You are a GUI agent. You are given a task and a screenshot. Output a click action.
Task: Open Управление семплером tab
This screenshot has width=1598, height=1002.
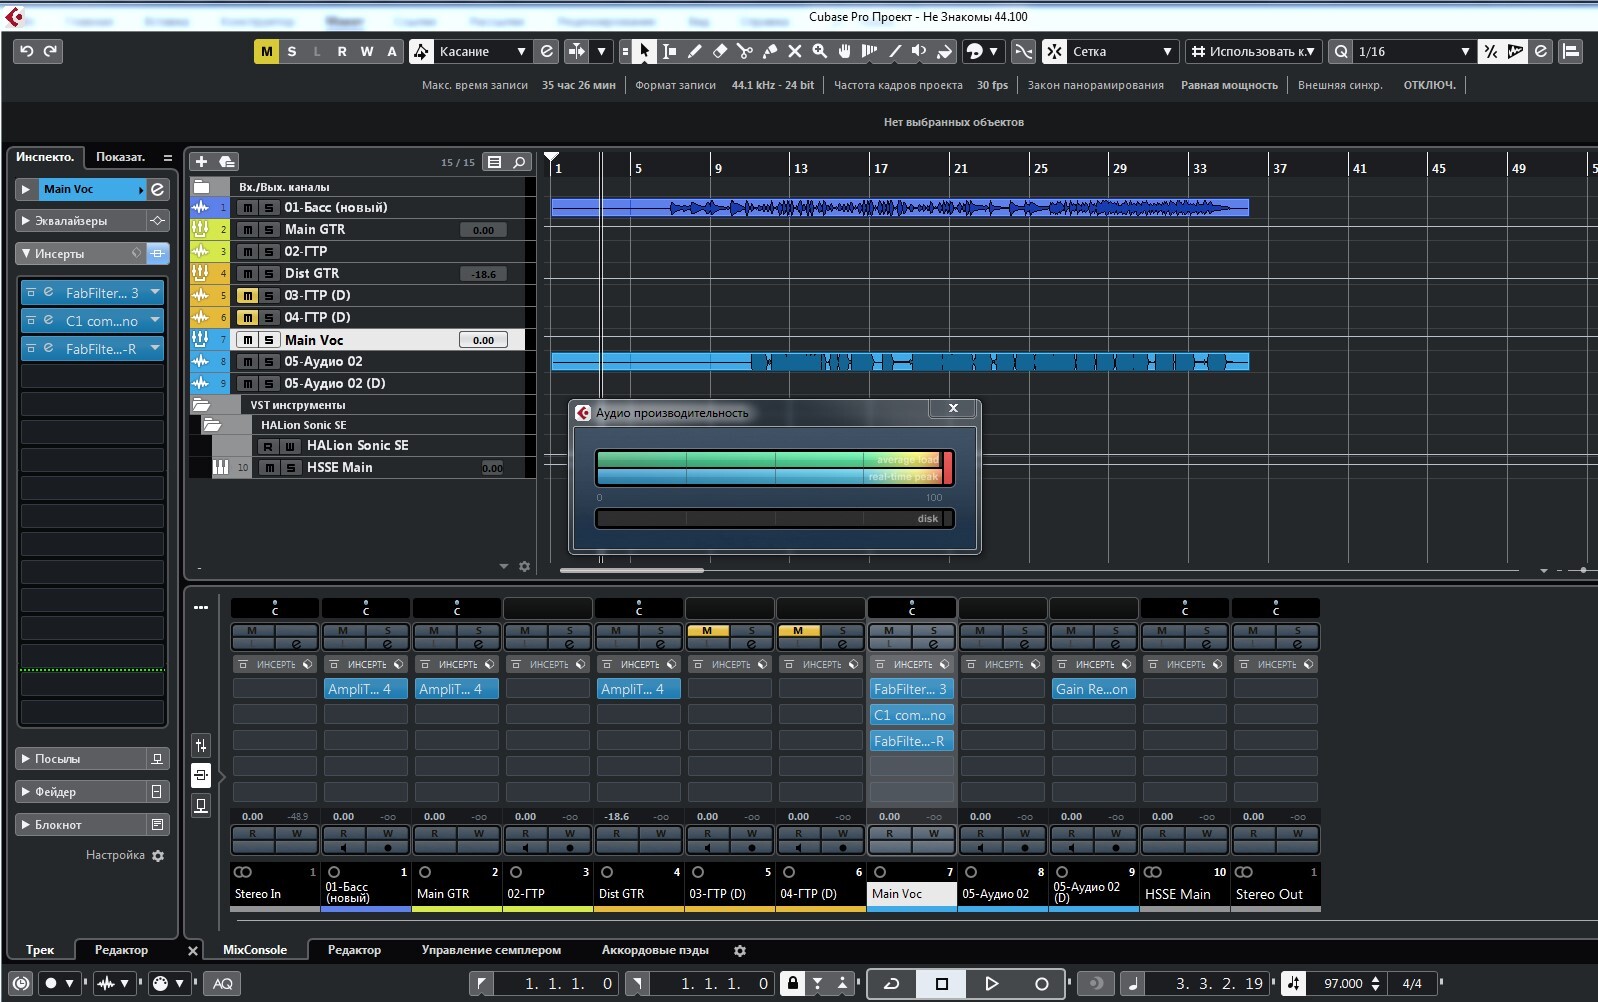491,950
